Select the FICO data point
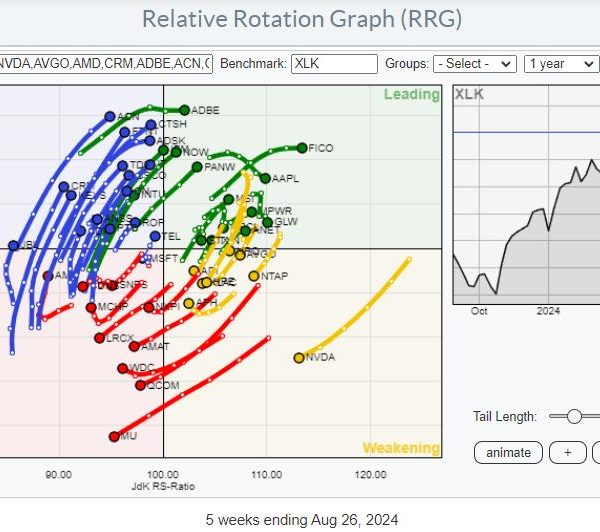600x532 pixels. [302, 147]
